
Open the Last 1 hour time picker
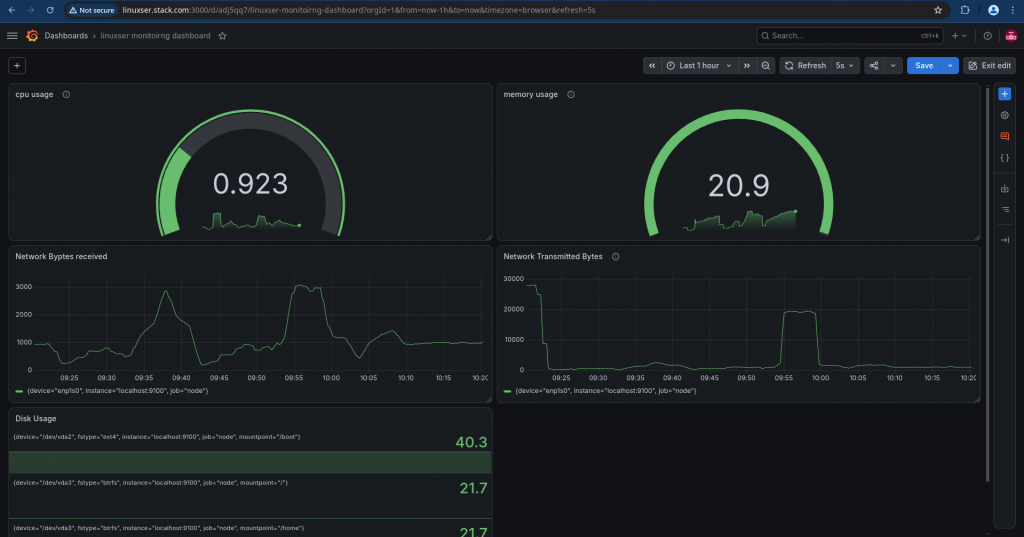(x=699, y=65)
